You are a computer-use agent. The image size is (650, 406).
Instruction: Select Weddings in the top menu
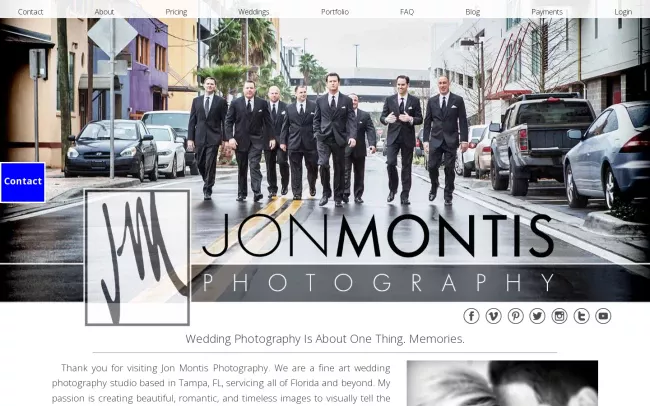tap(254, 12)
